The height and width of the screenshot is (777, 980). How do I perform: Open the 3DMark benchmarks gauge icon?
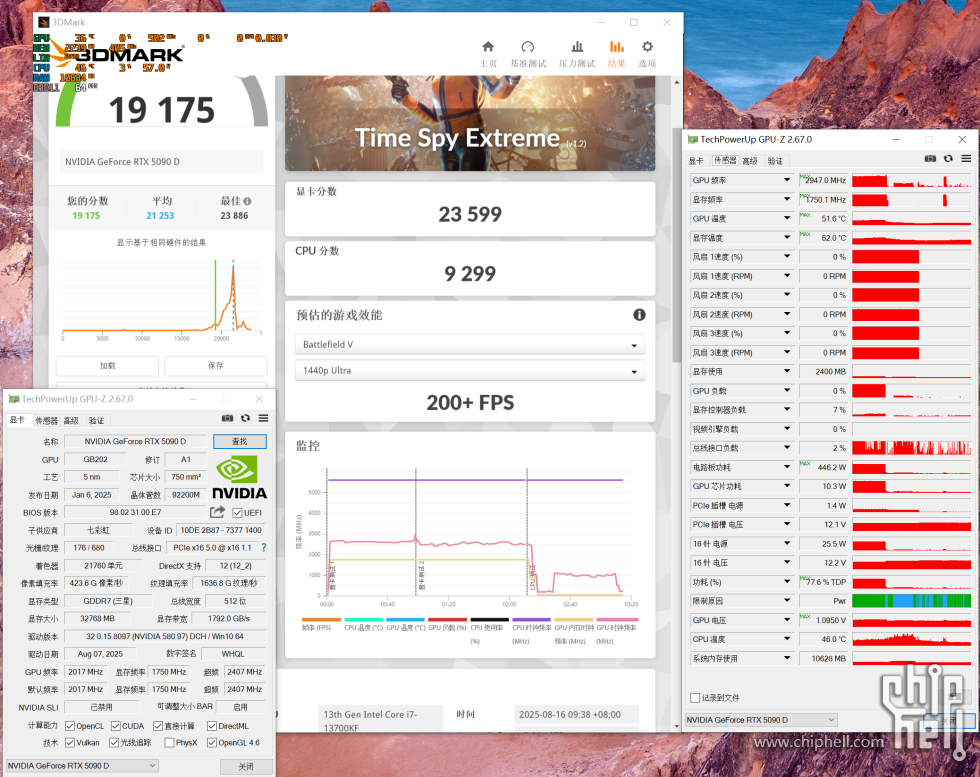(528, 47)
